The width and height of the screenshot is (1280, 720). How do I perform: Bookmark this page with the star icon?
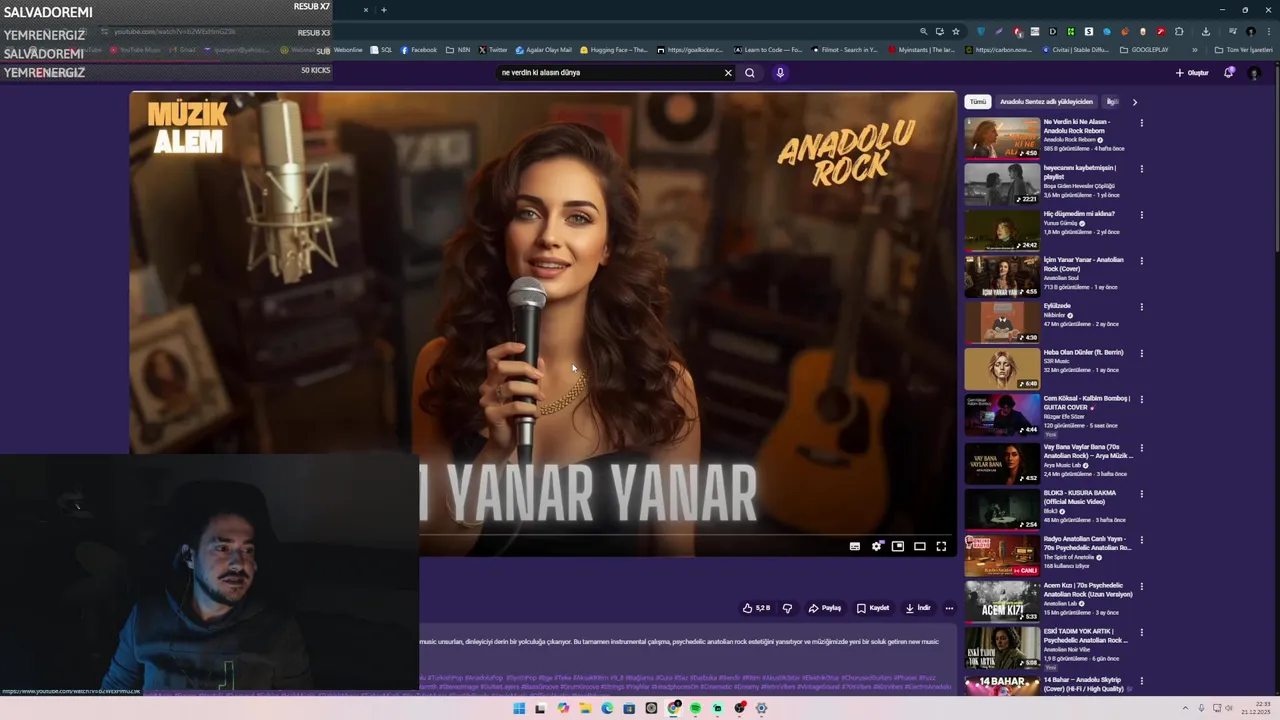[956, 32]
